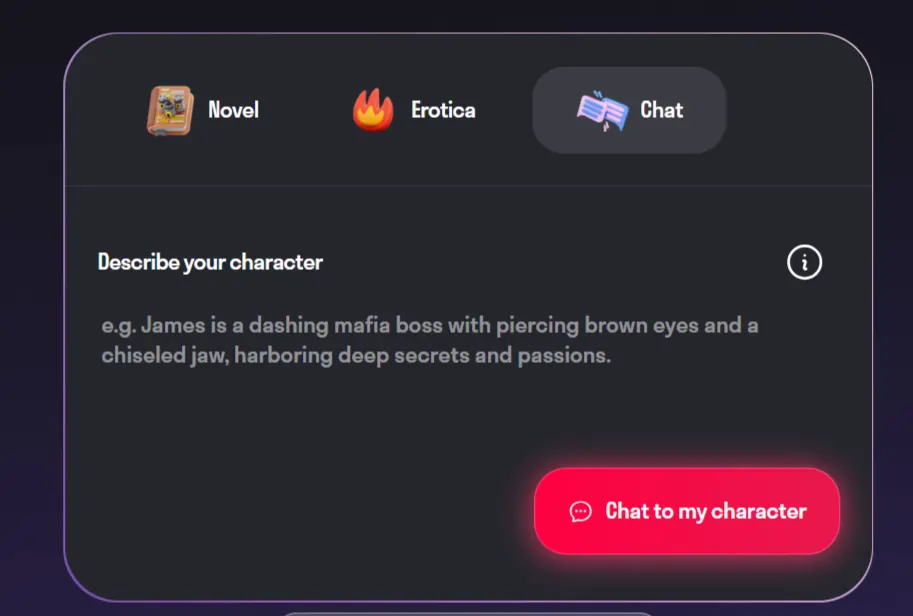Click the highlighted Chat mode pill
The height and width of the screenshot is (616, 913).
628,110
